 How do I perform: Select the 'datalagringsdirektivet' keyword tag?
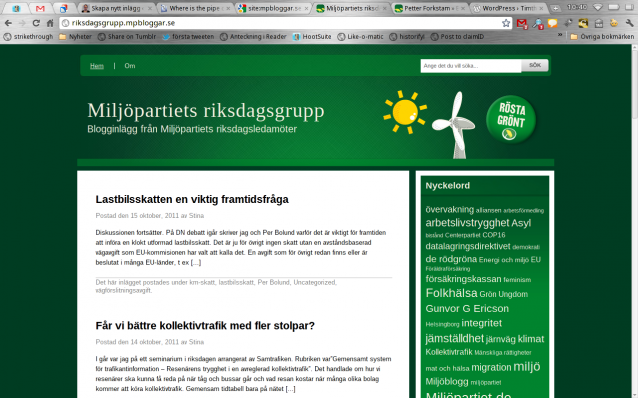point(468,246)
